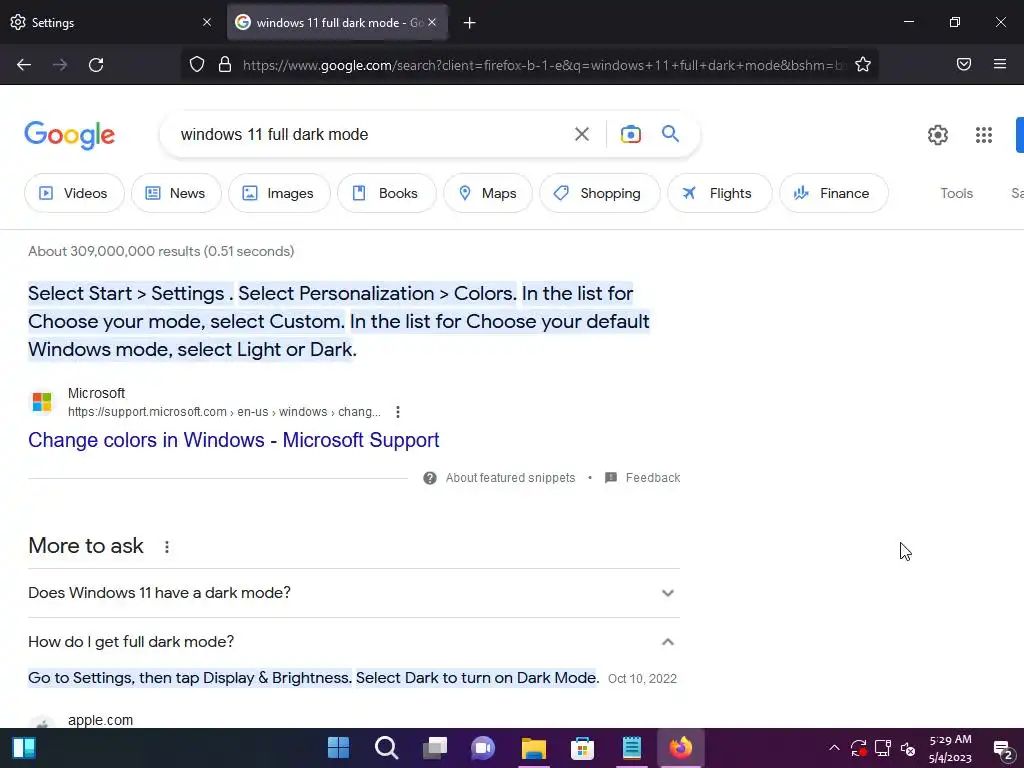Open Microsoft Store from taskbar
This screenshot has width=1024, height=768.
click(x=583, y=748)
